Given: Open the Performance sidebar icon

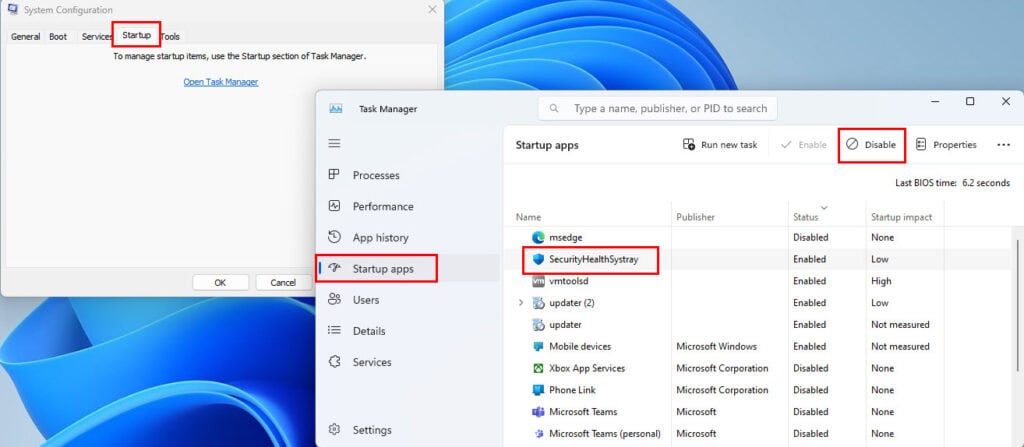Looking at the screenshot, I should pyautogui.click(x=334, y=206).
